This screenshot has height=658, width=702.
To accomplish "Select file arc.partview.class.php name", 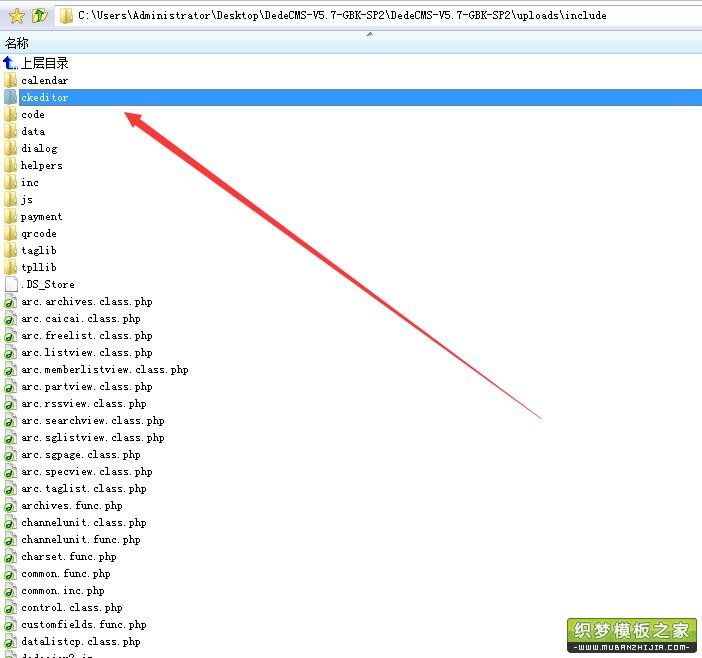I will [x=86, y=387].
